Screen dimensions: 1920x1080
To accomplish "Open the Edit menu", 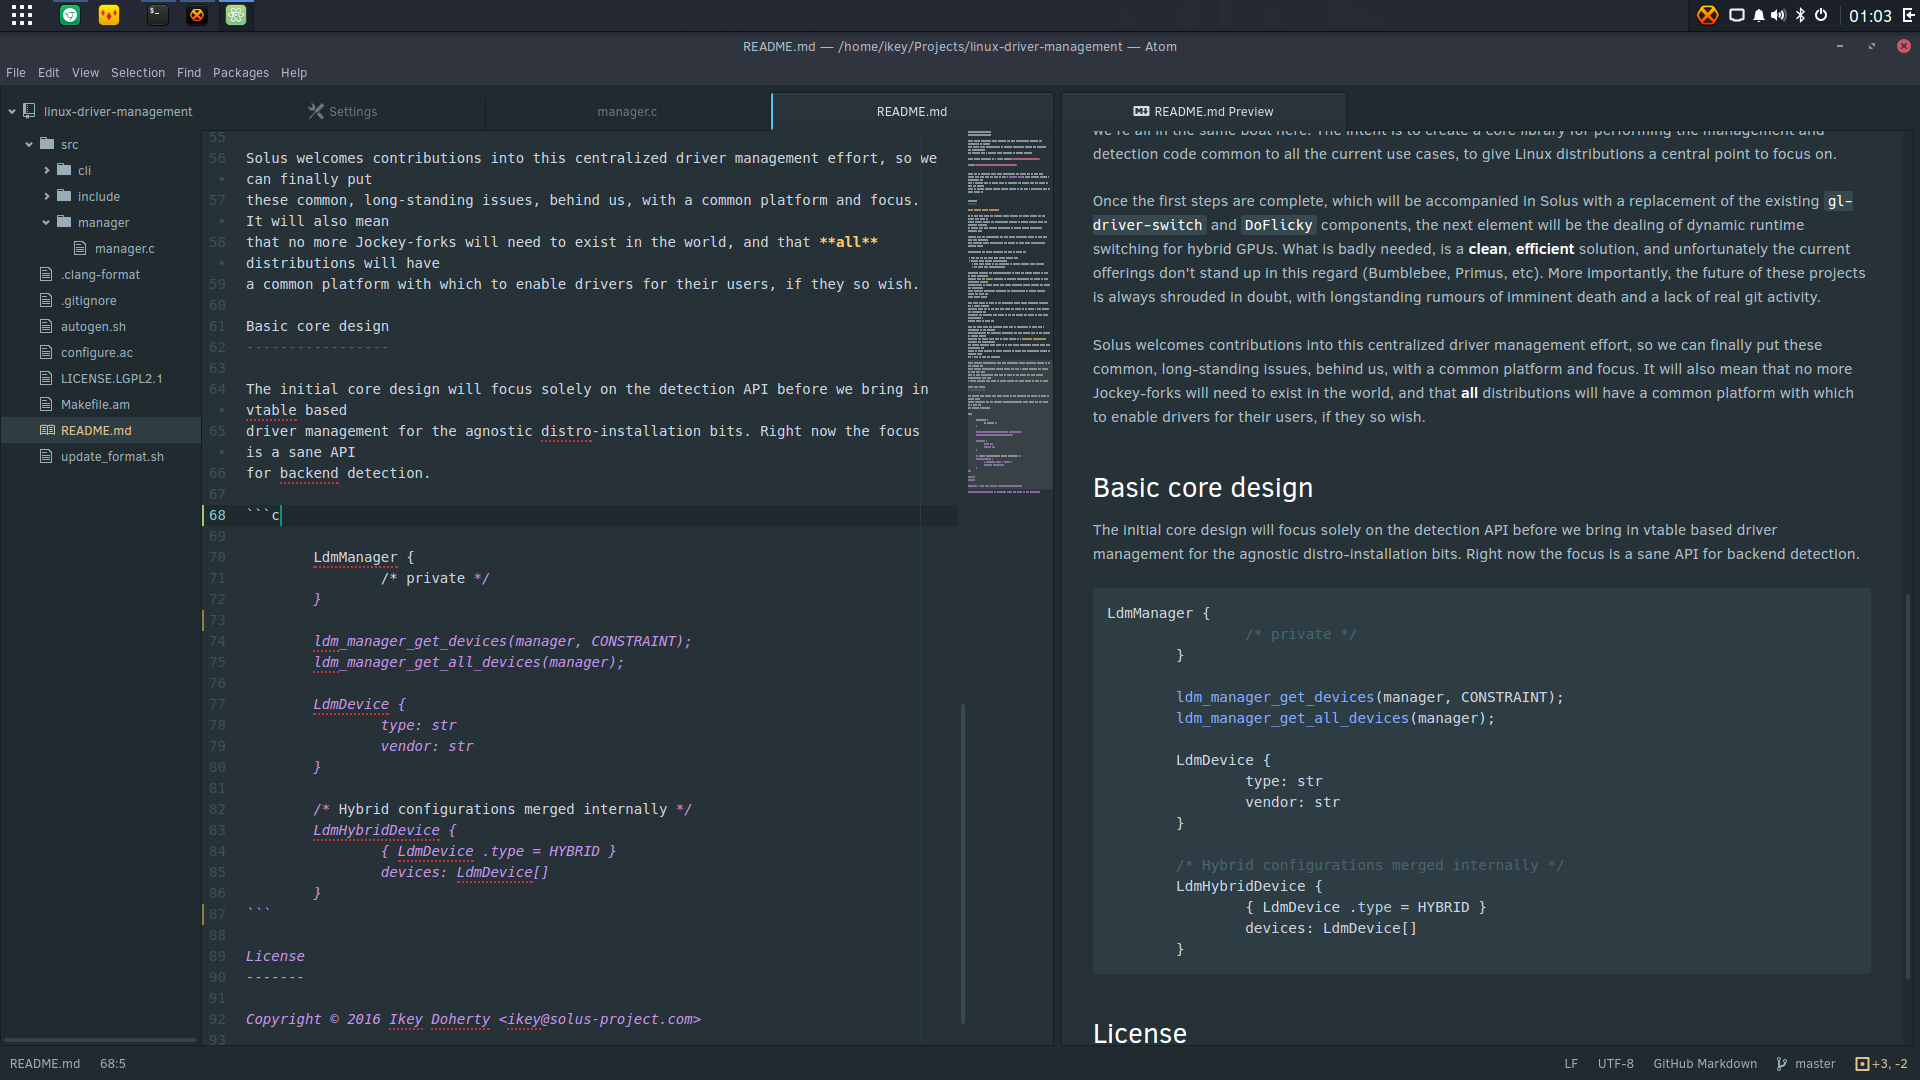I will point(48,73).
